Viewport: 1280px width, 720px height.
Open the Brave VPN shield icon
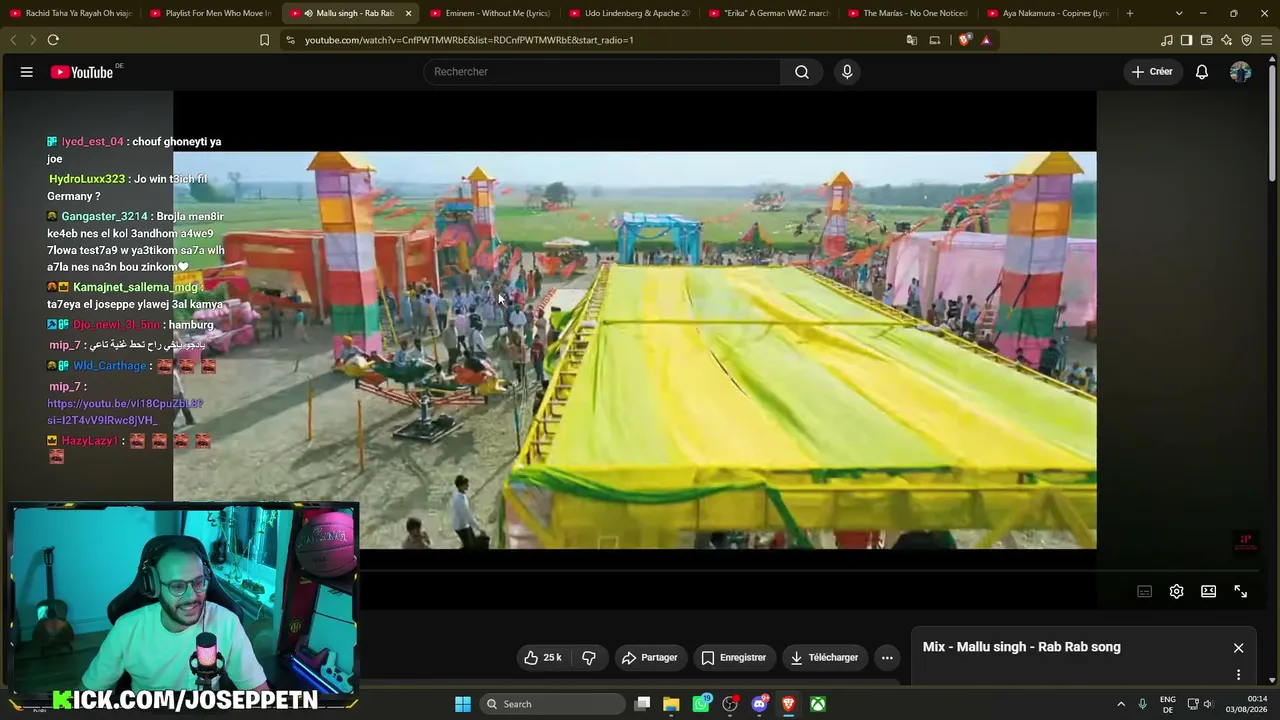tap(1246, 40)
